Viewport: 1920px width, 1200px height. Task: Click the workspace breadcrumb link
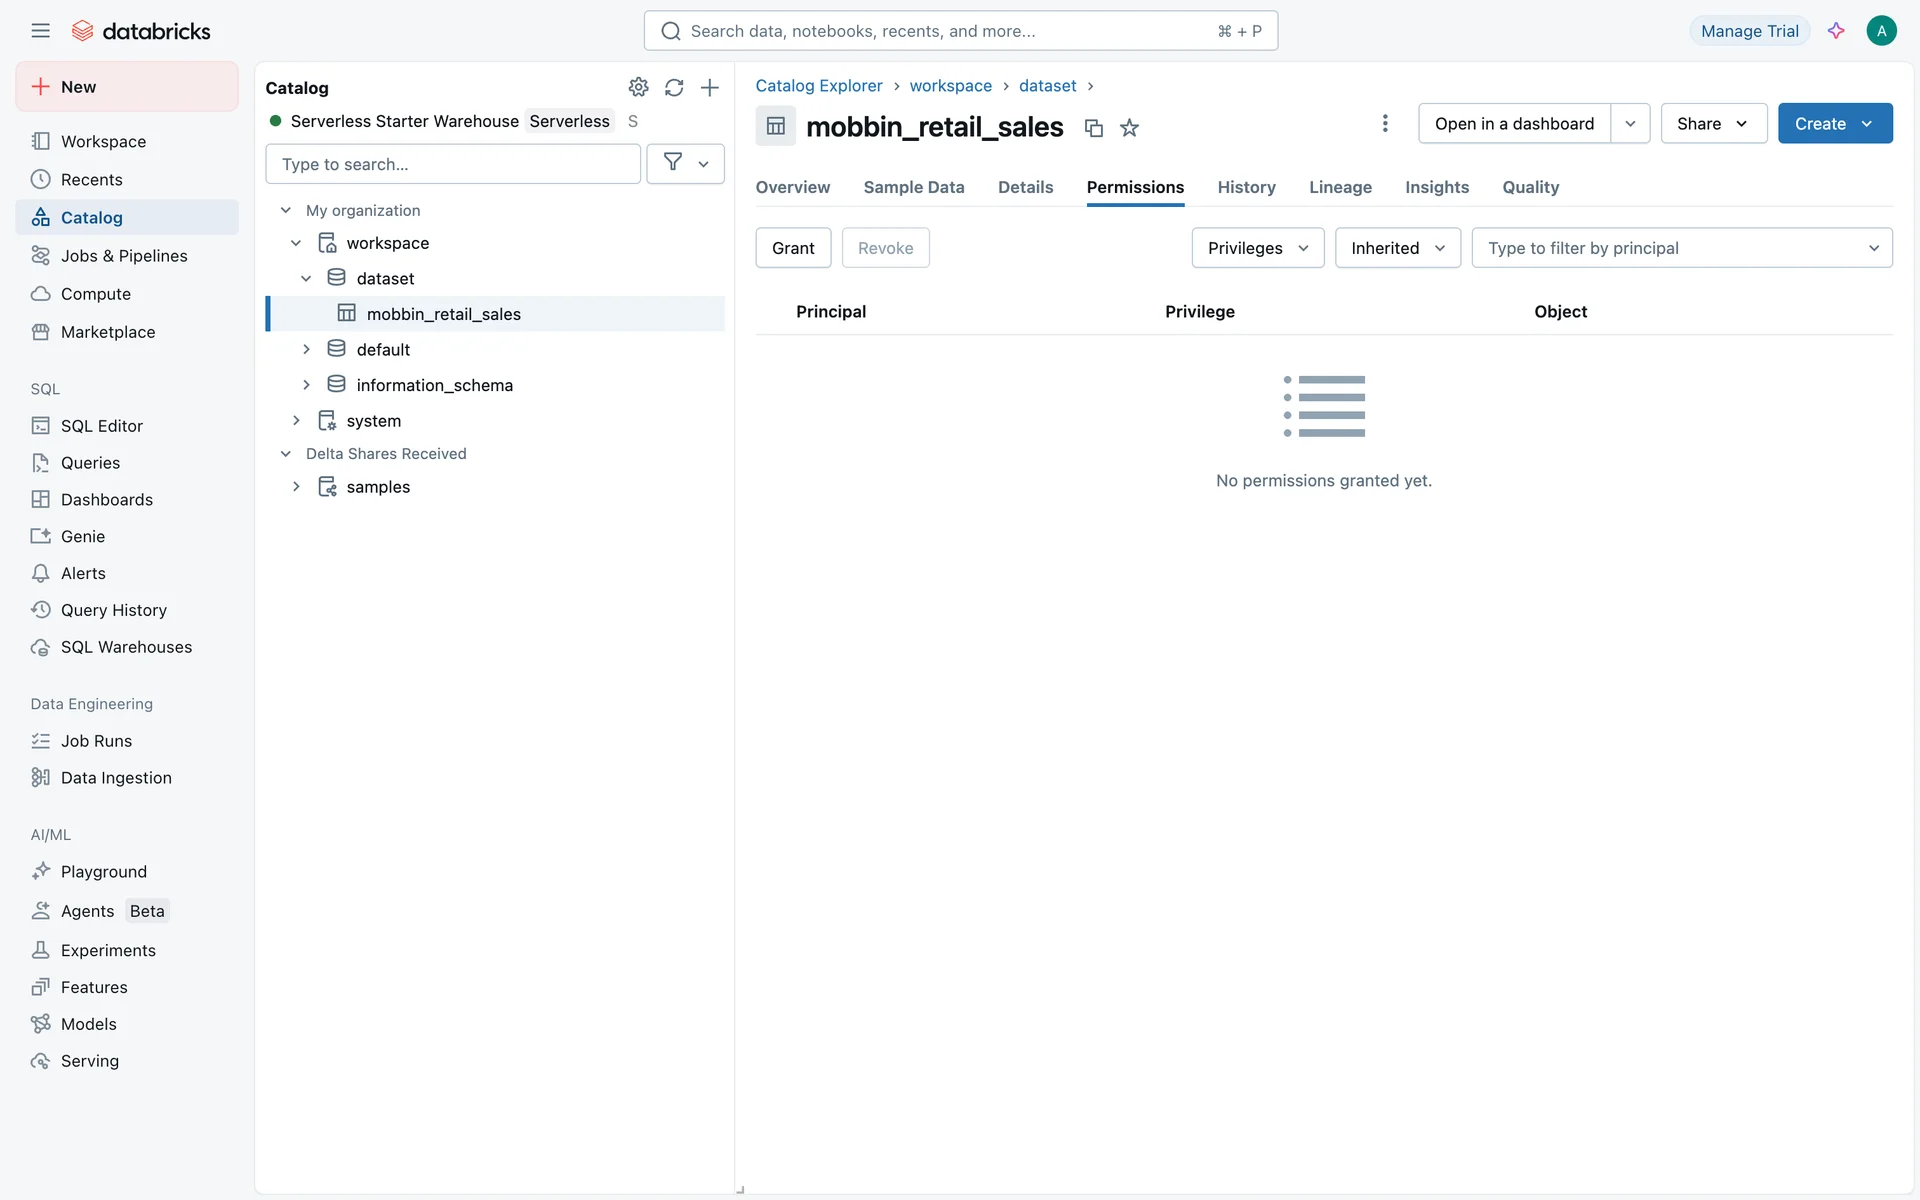950,86
